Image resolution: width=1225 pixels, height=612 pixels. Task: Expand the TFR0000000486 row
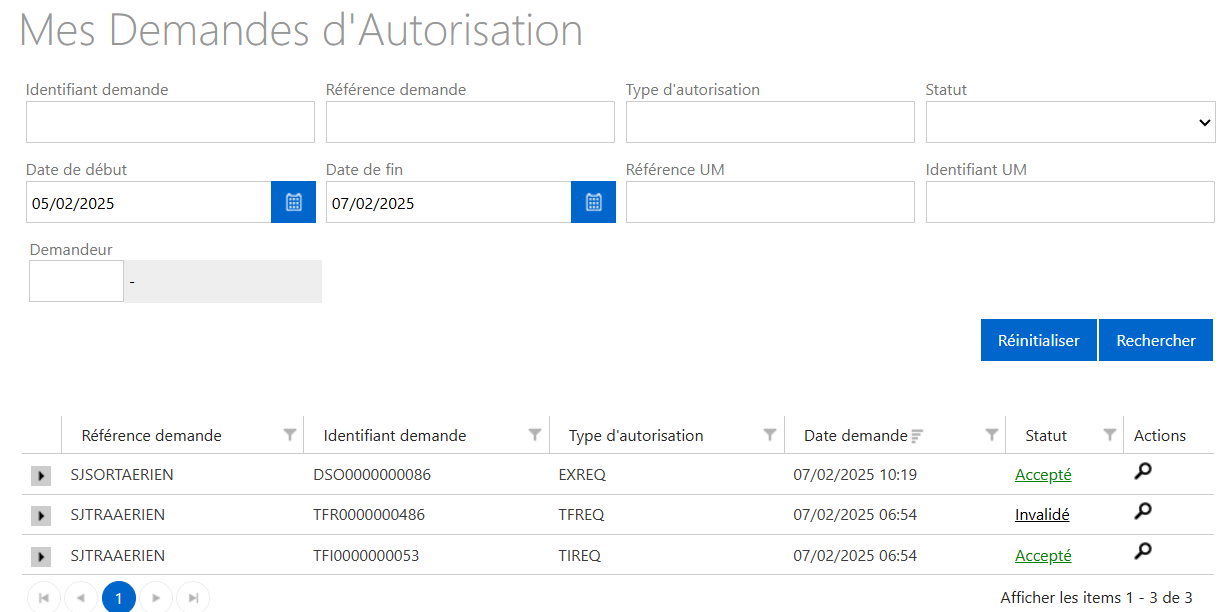pos(41,516)
